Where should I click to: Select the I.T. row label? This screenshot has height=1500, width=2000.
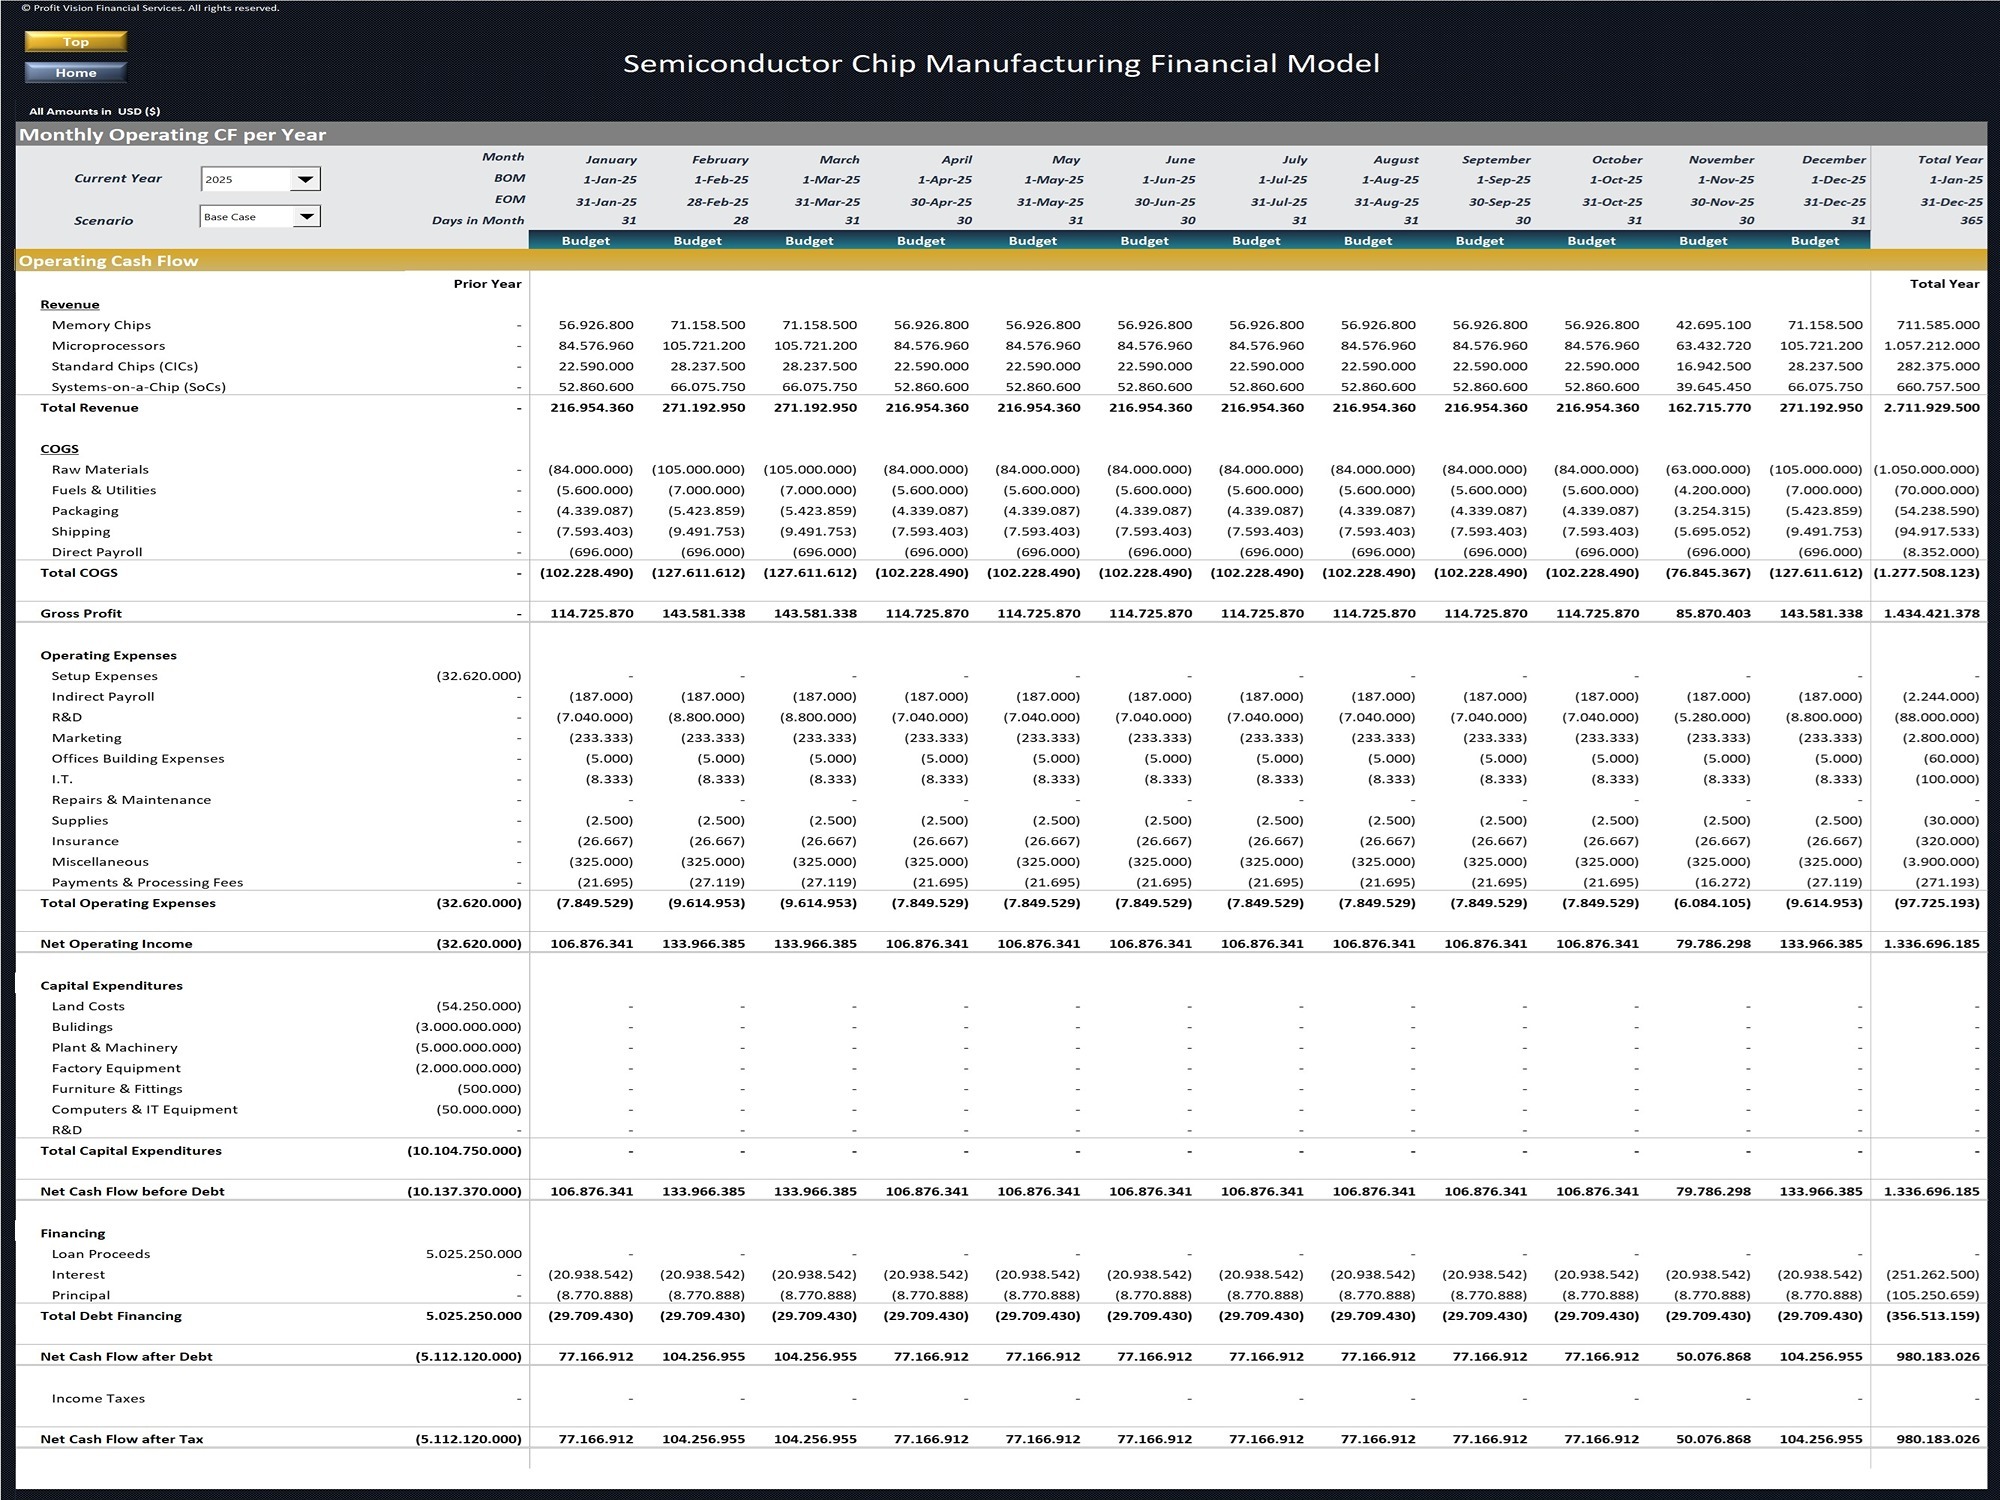tap(62, 779)
